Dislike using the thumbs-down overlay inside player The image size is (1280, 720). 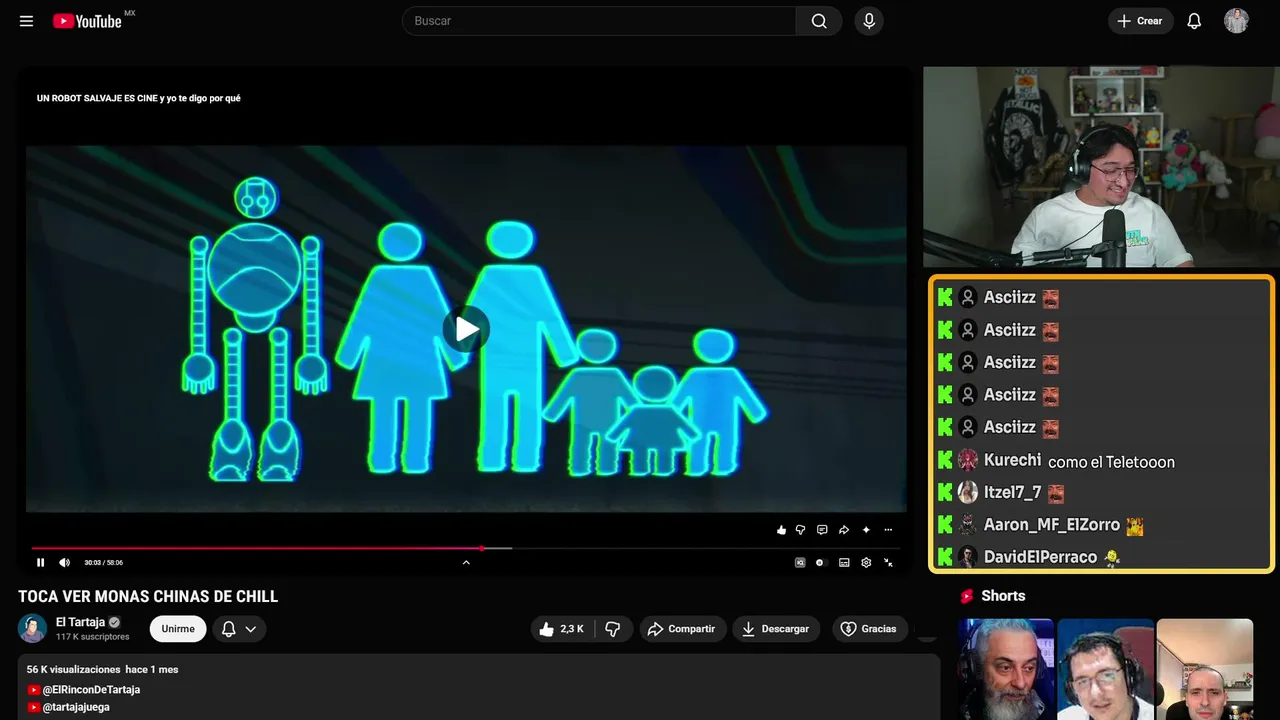pyautogui.click(x=800, y=530)
